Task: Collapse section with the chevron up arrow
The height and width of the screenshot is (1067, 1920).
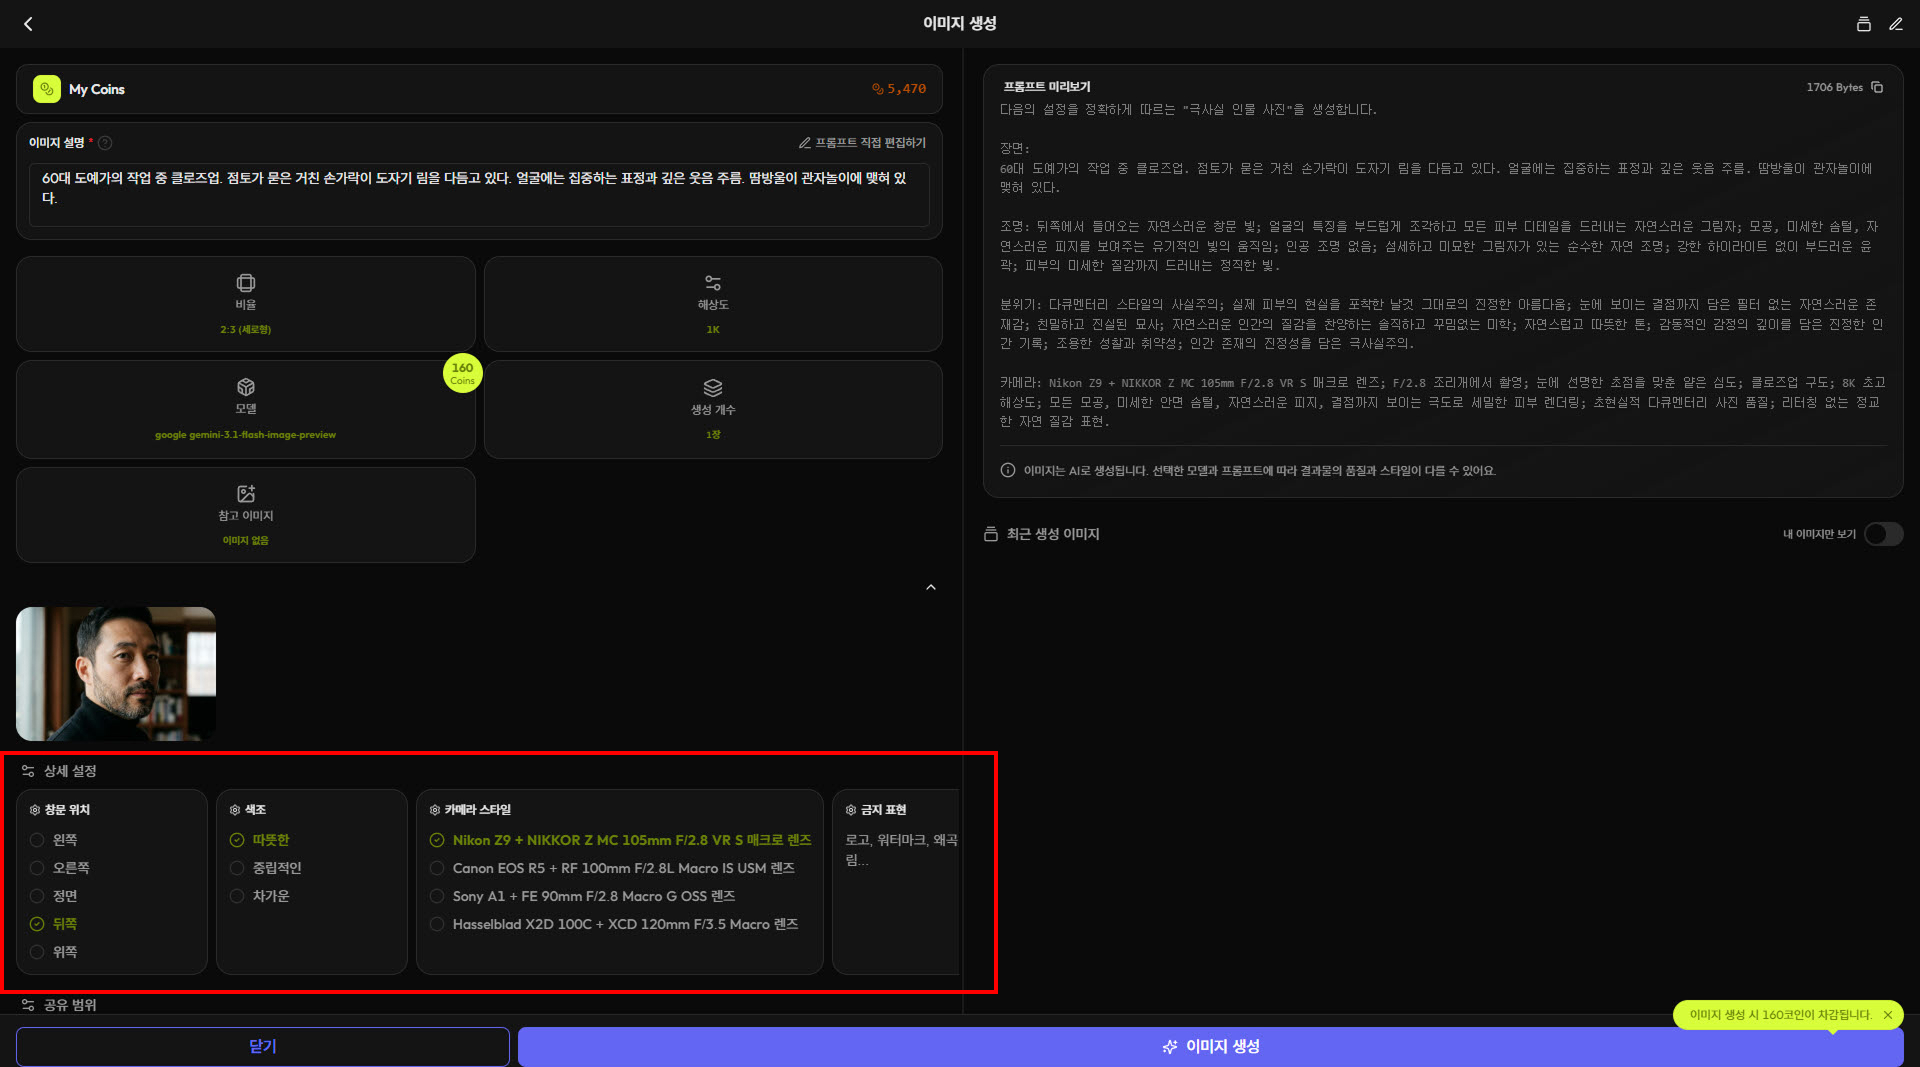Action: [930, 588]
